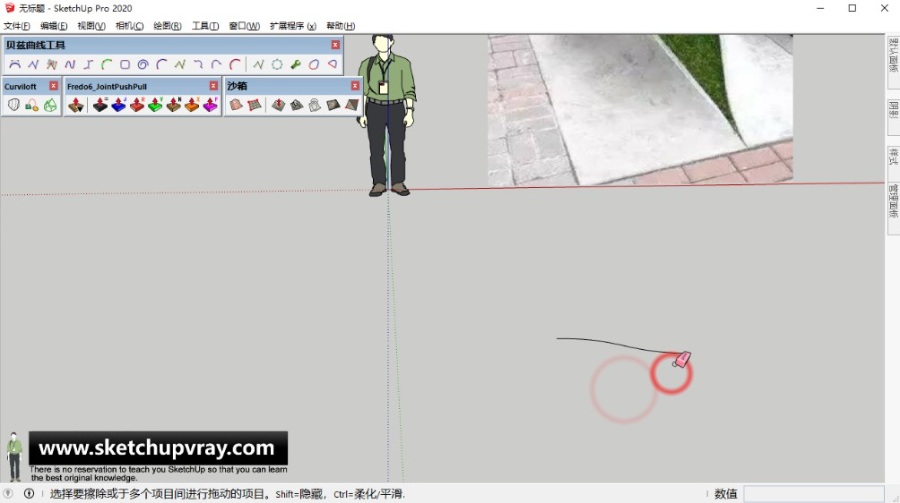
Task: Click the geo-location icon in status bar
Action: (x=8, y=493)
